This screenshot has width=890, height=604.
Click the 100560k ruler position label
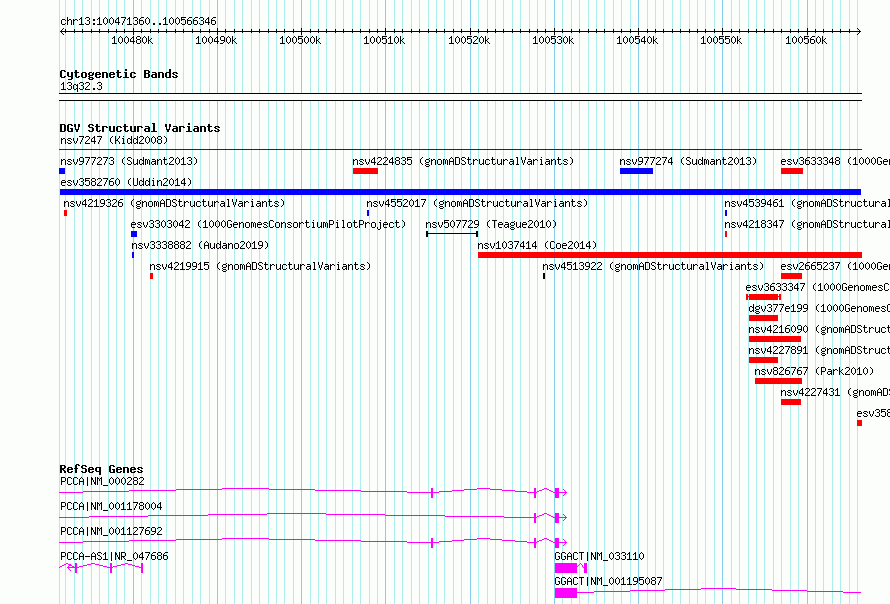[x=806, y=40]
